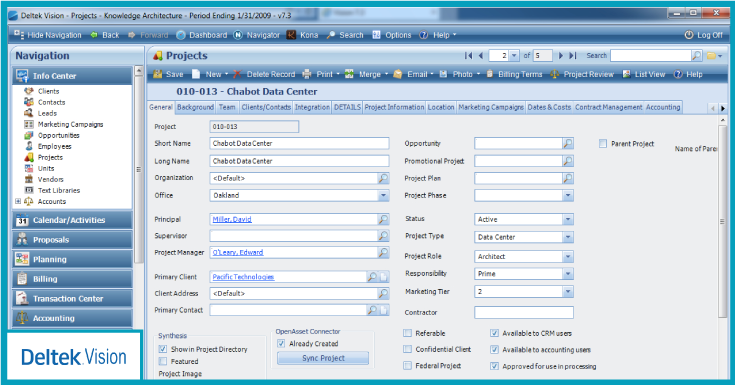This screenshot has width=735, height=385.
Task: Open Options in the top bar
Action: coord(391,35)
